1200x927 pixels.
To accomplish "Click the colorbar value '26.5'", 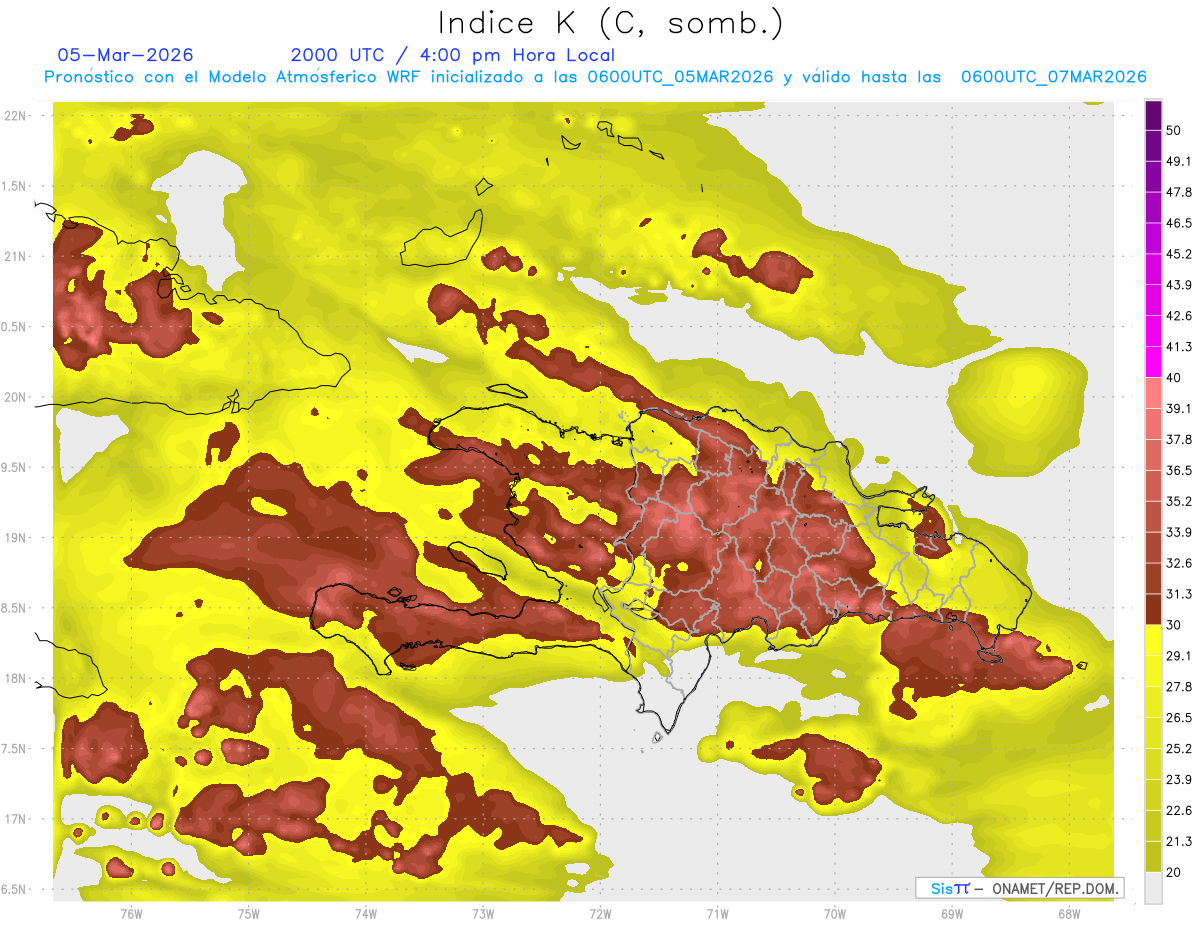I will (x=1179, y=717).
